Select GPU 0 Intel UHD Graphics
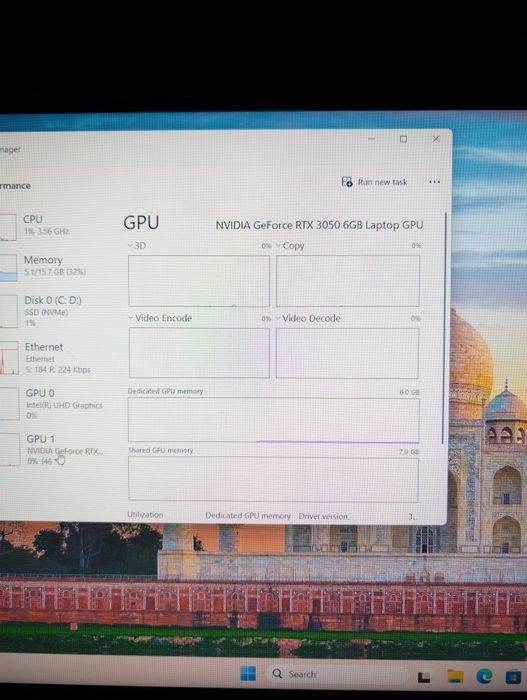This screenshot has height=700, width=527. pyautogui.click(x=53, y=404)
